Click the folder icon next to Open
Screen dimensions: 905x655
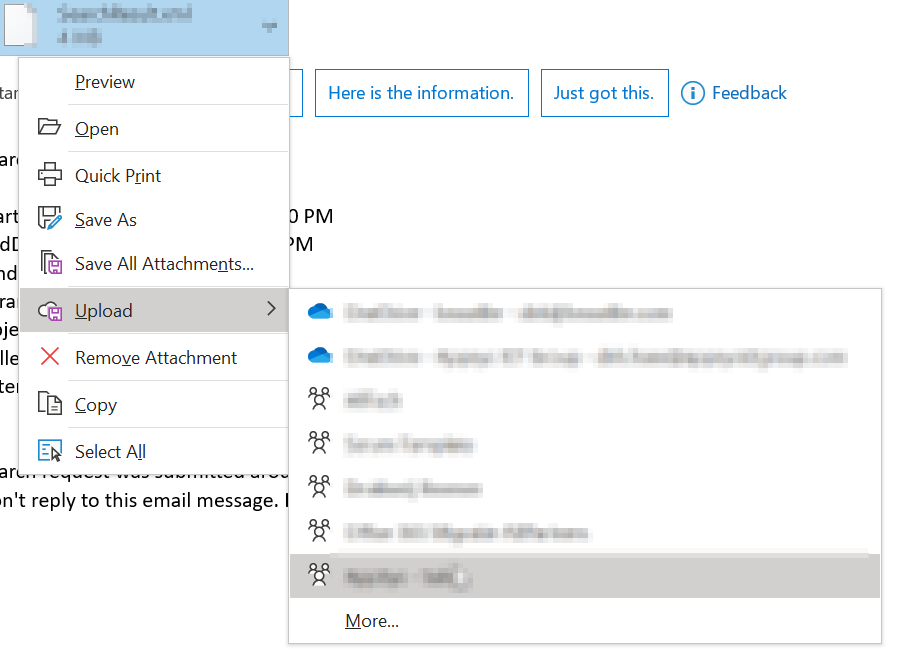coord(50,128)
